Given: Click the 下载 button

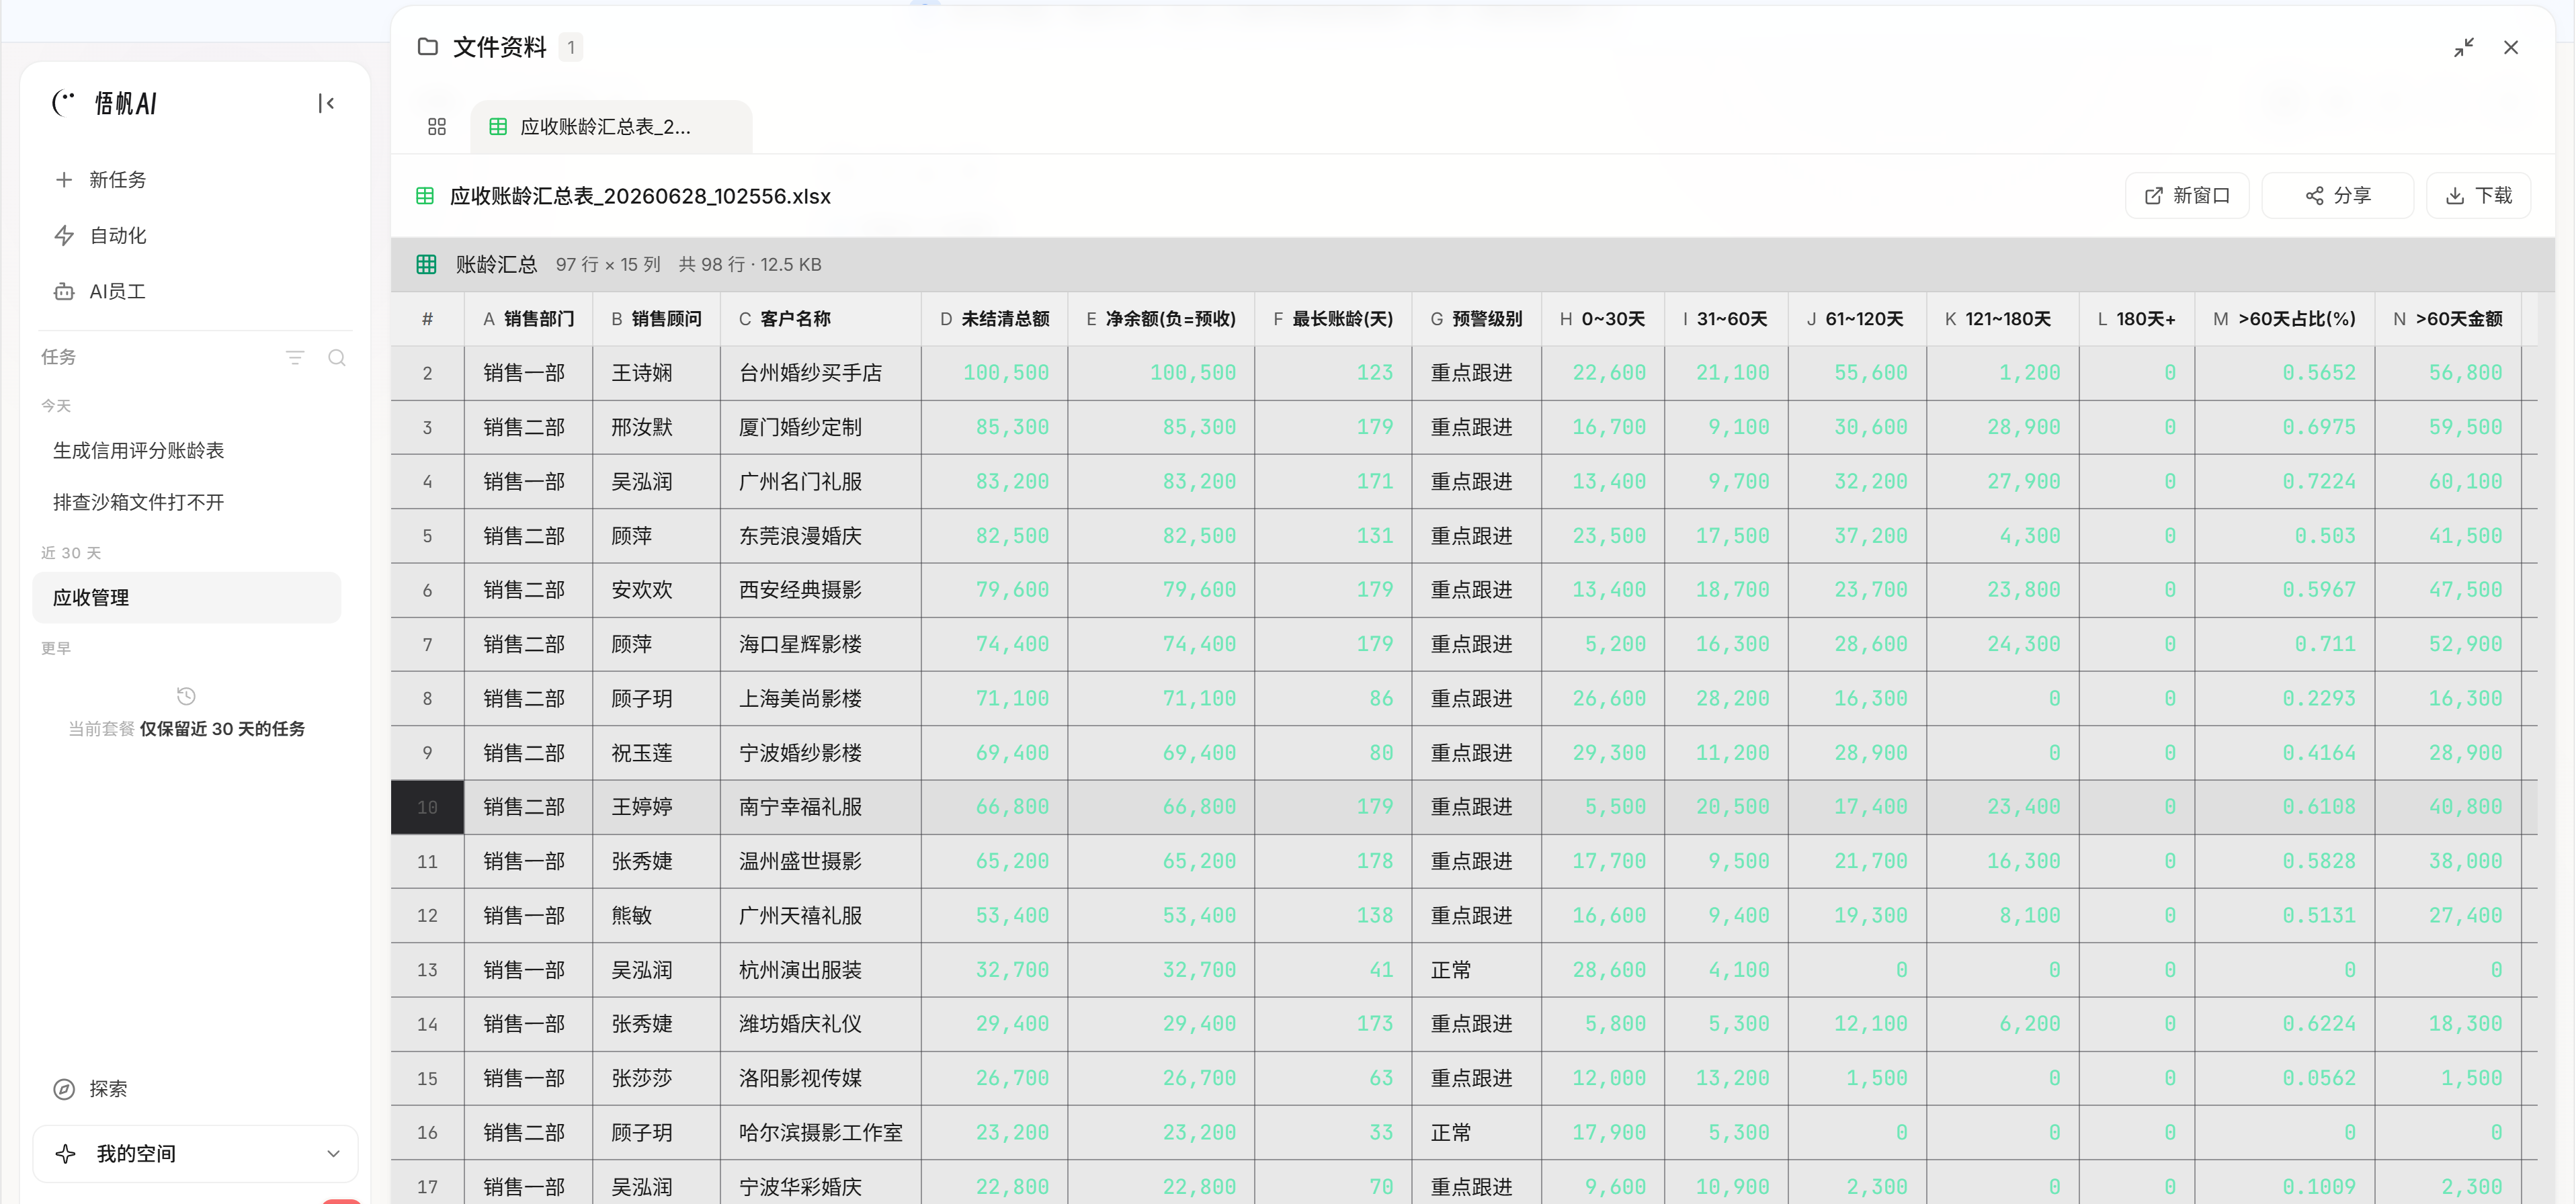Looking at the screenshot, I should tap(2478, 195).
